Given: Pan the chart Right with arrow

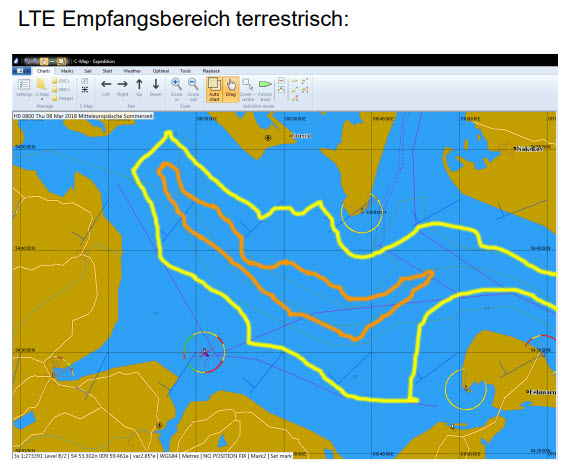Looking at the screenshot, I should (x=123, y=88).
